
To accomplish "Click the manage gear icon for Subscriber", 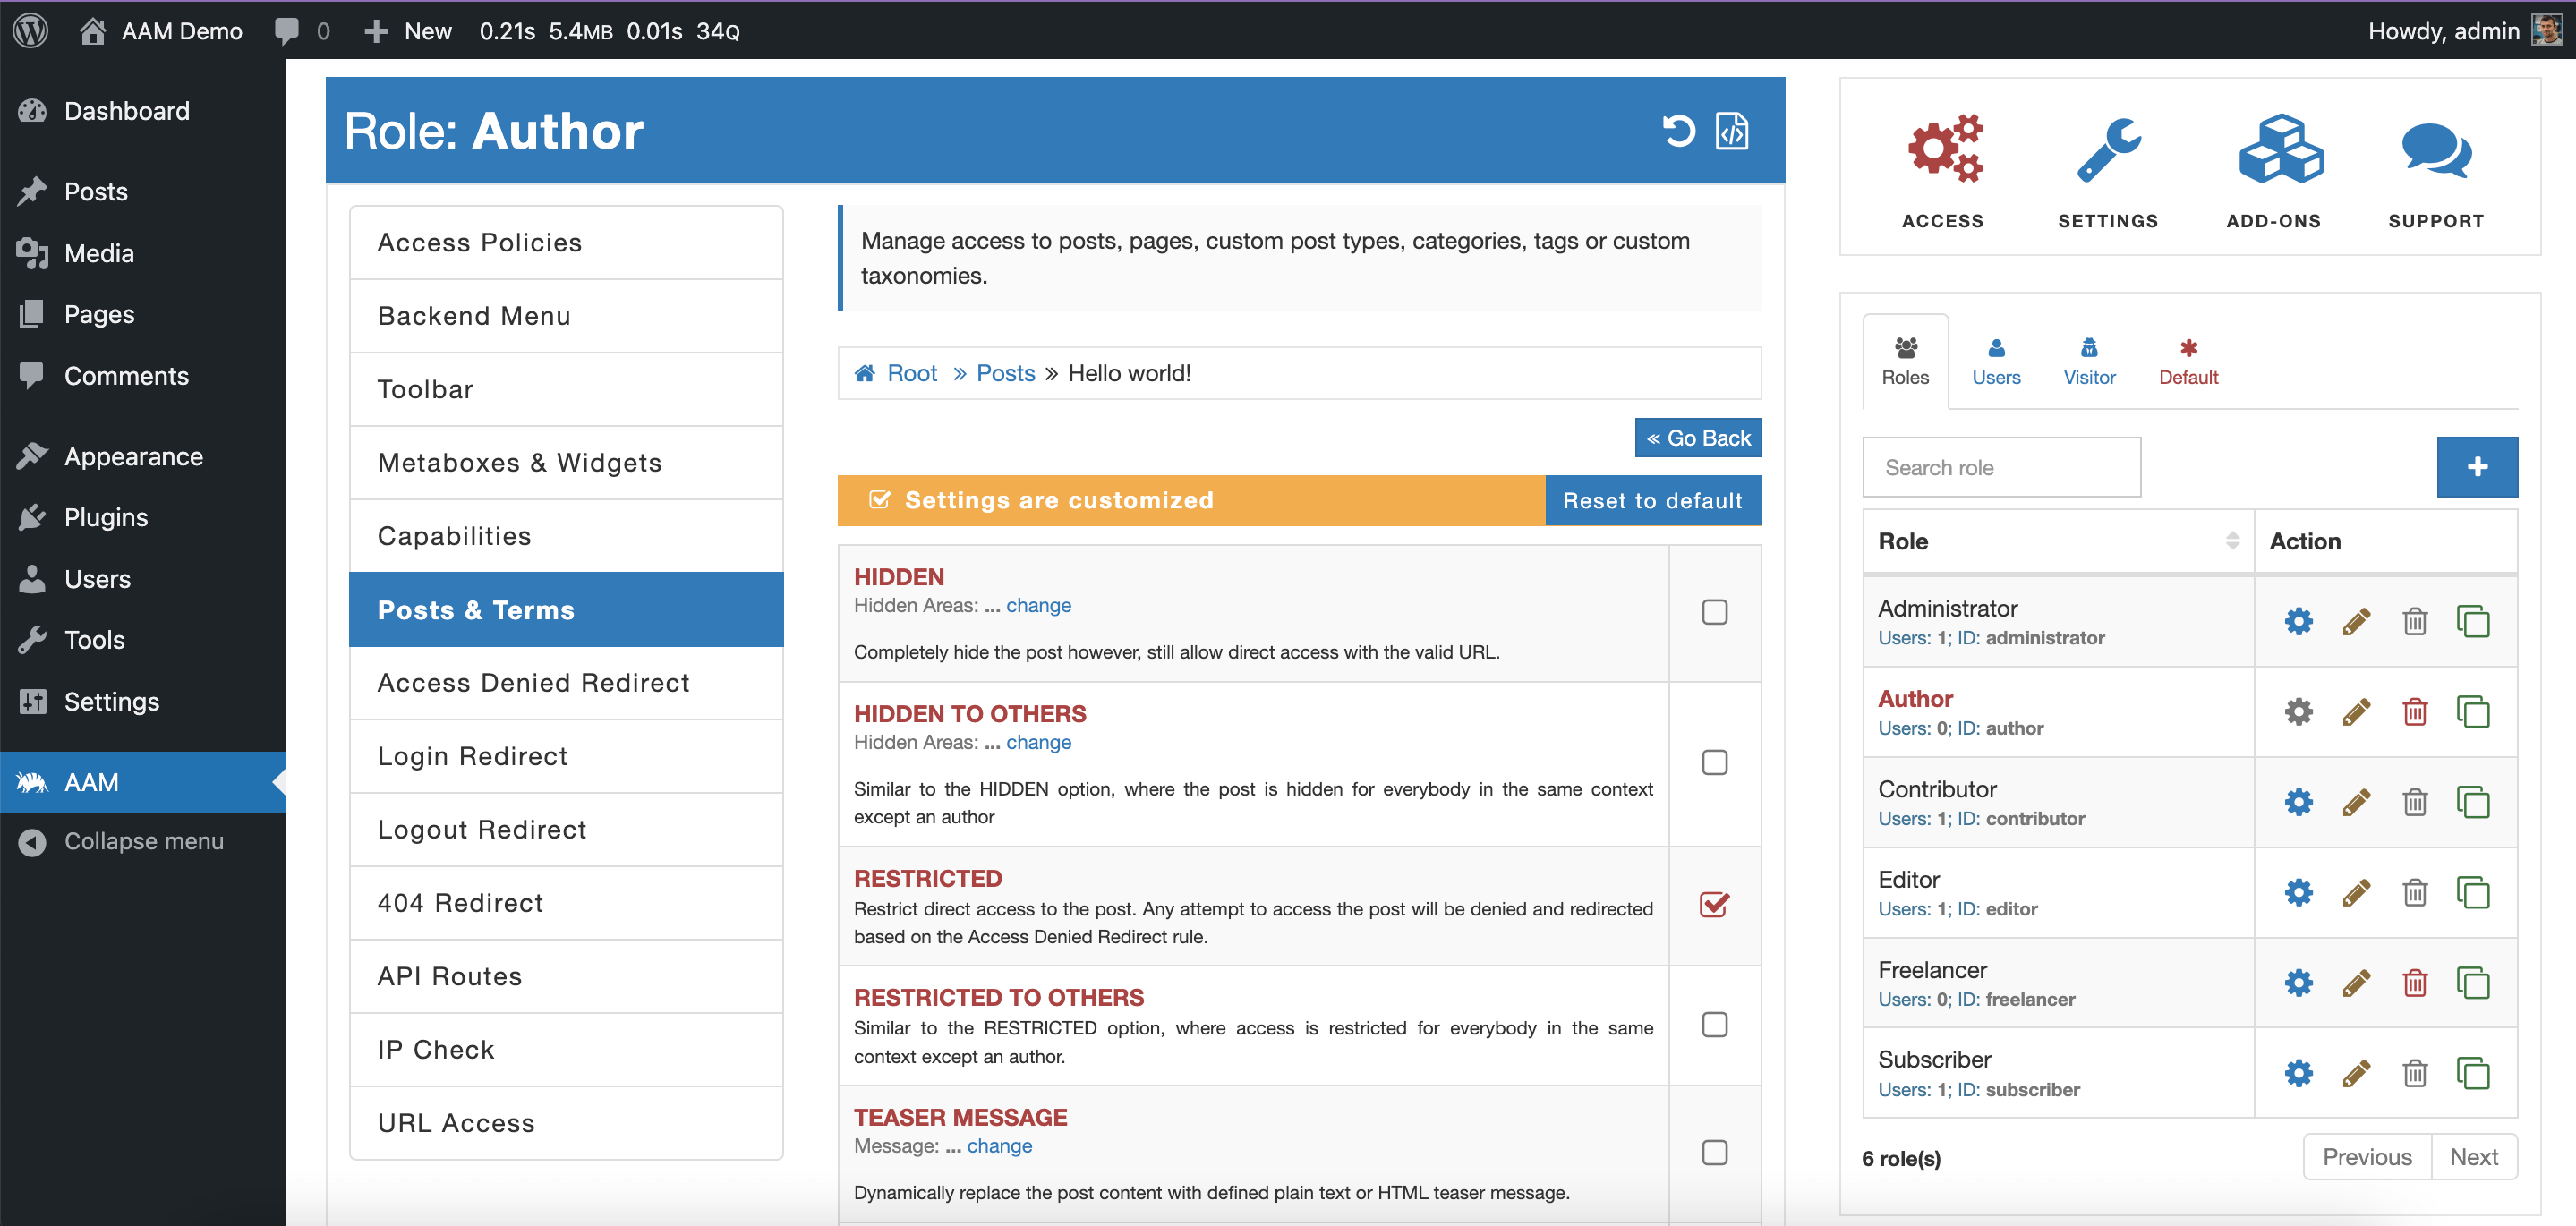I will point(2298,1072).
